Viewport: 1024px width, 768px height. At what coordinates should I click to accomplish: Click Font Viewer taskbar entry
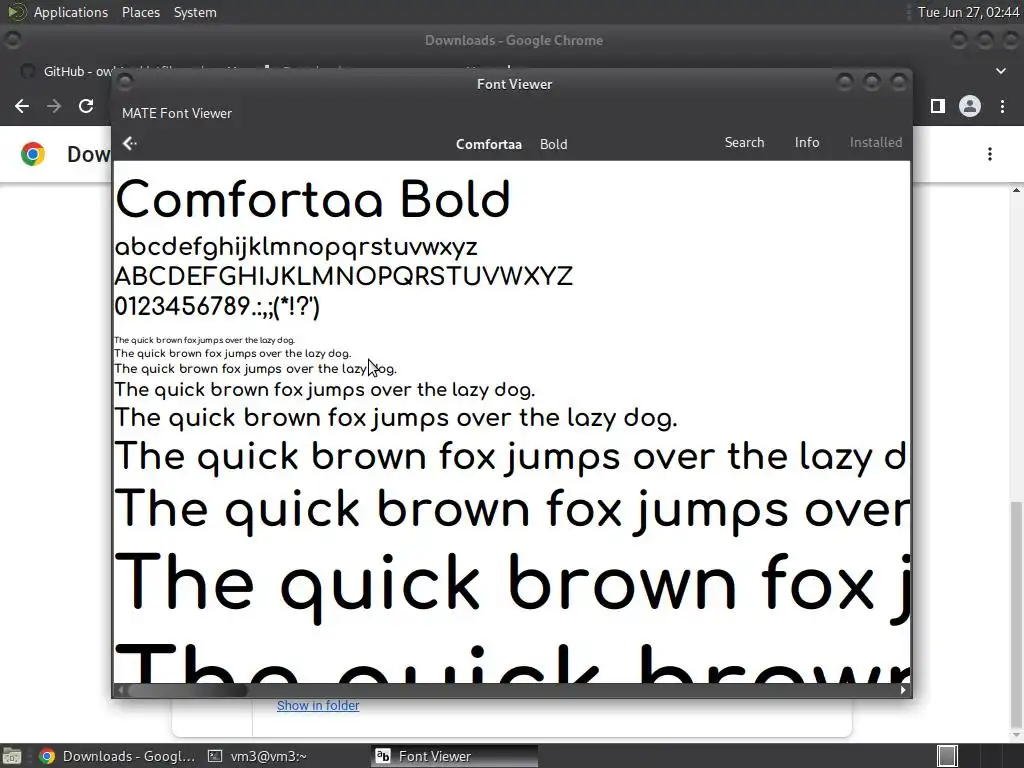[455, 756]
